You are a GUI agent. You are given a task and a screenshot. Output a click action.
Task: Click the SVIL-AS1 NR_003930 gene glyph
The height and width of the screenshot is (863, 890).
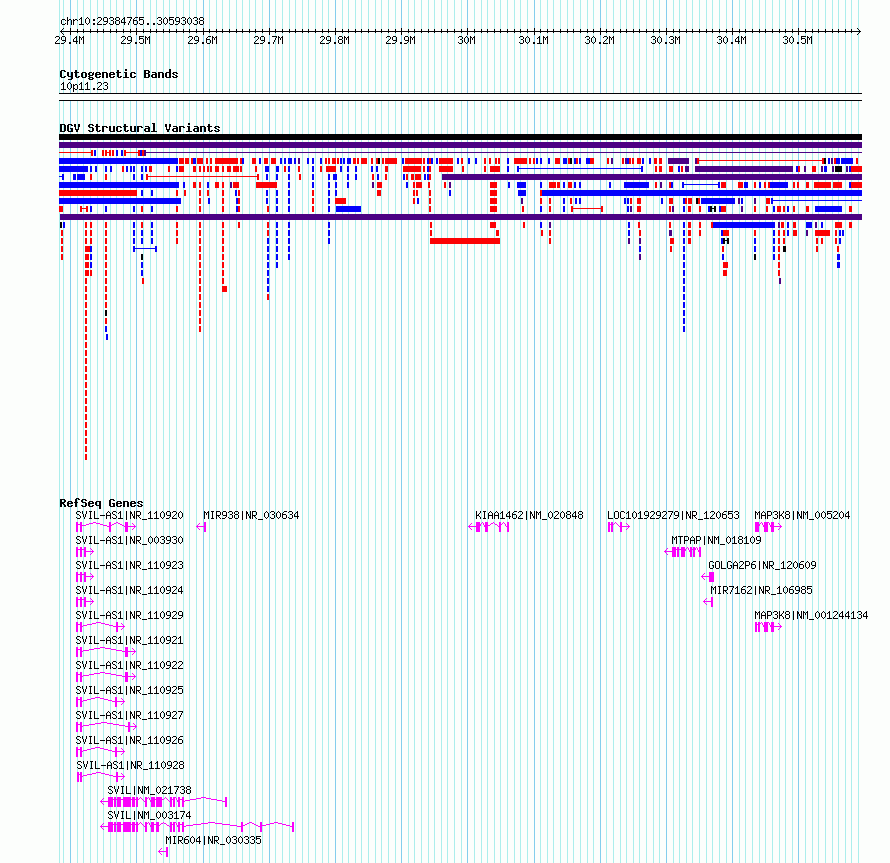tap(85, 552)
